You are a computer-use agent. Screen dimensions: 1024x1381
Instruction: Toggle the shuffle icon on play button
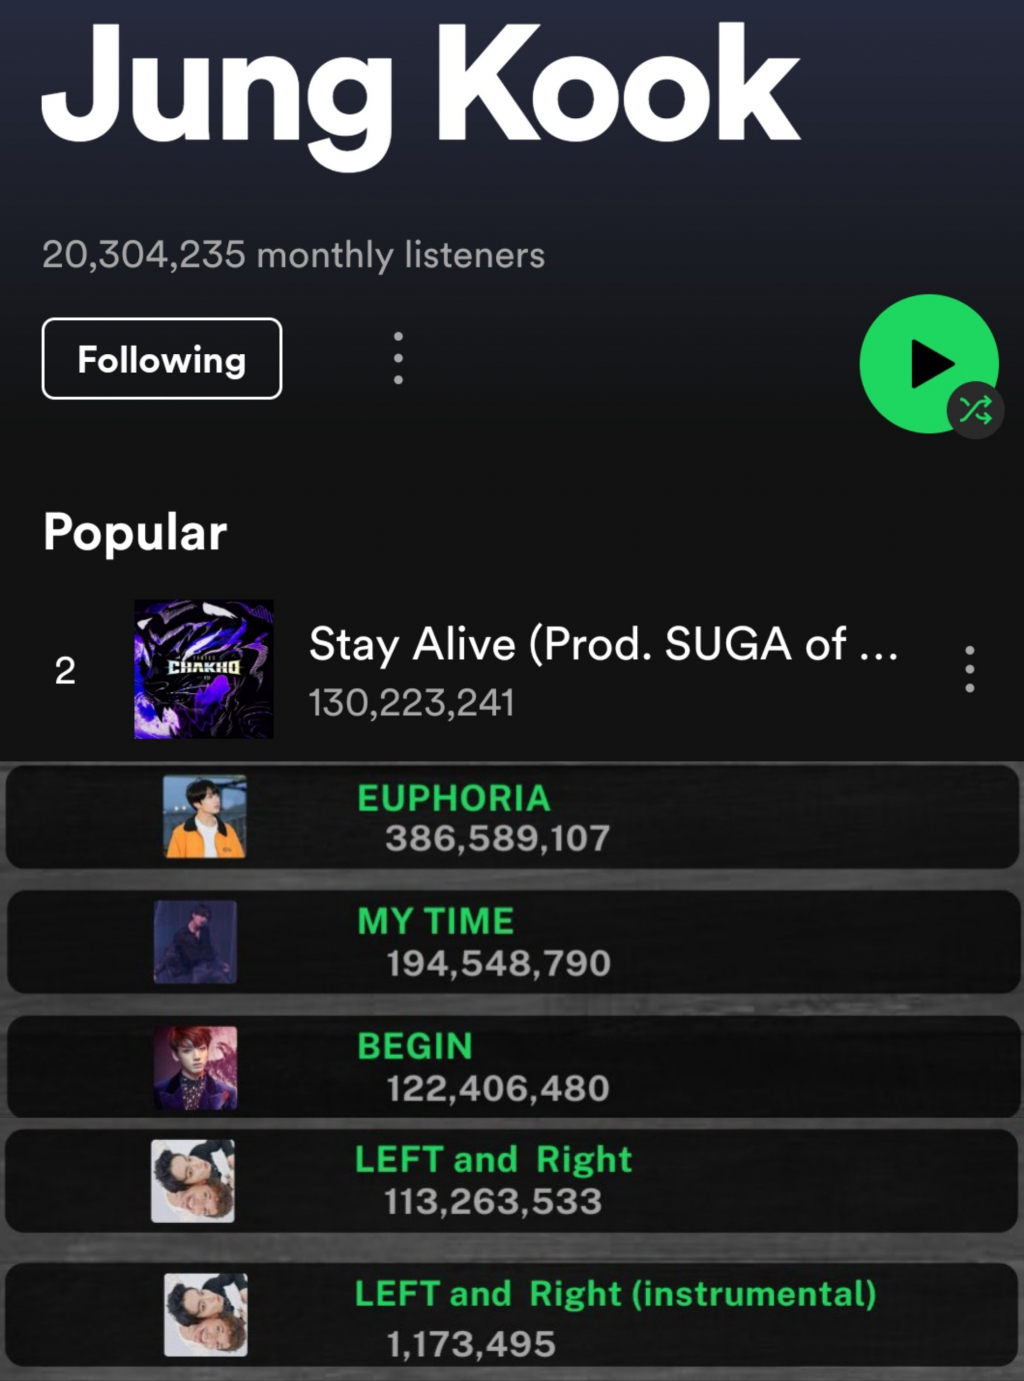click(x=975, y=409)
